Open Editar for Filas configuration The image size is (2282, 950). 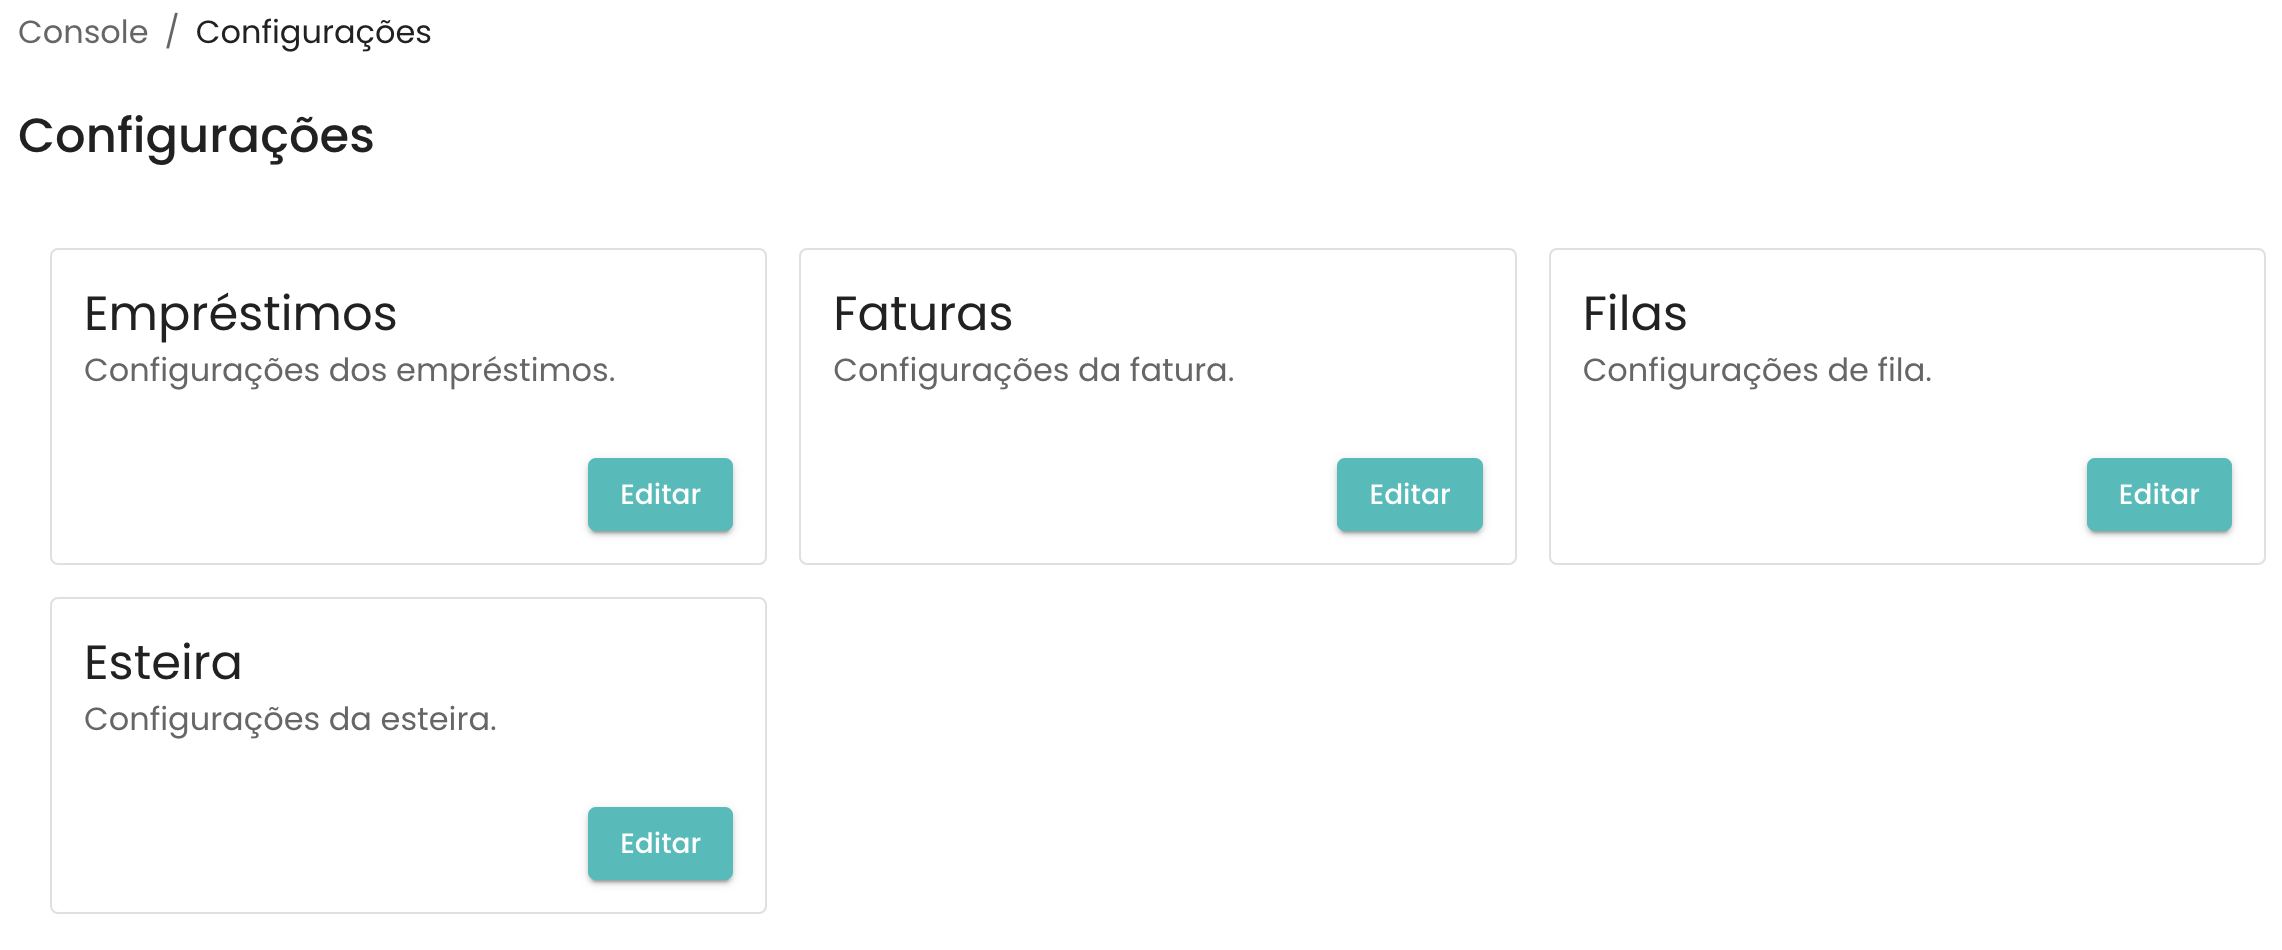click(2158, 494)
